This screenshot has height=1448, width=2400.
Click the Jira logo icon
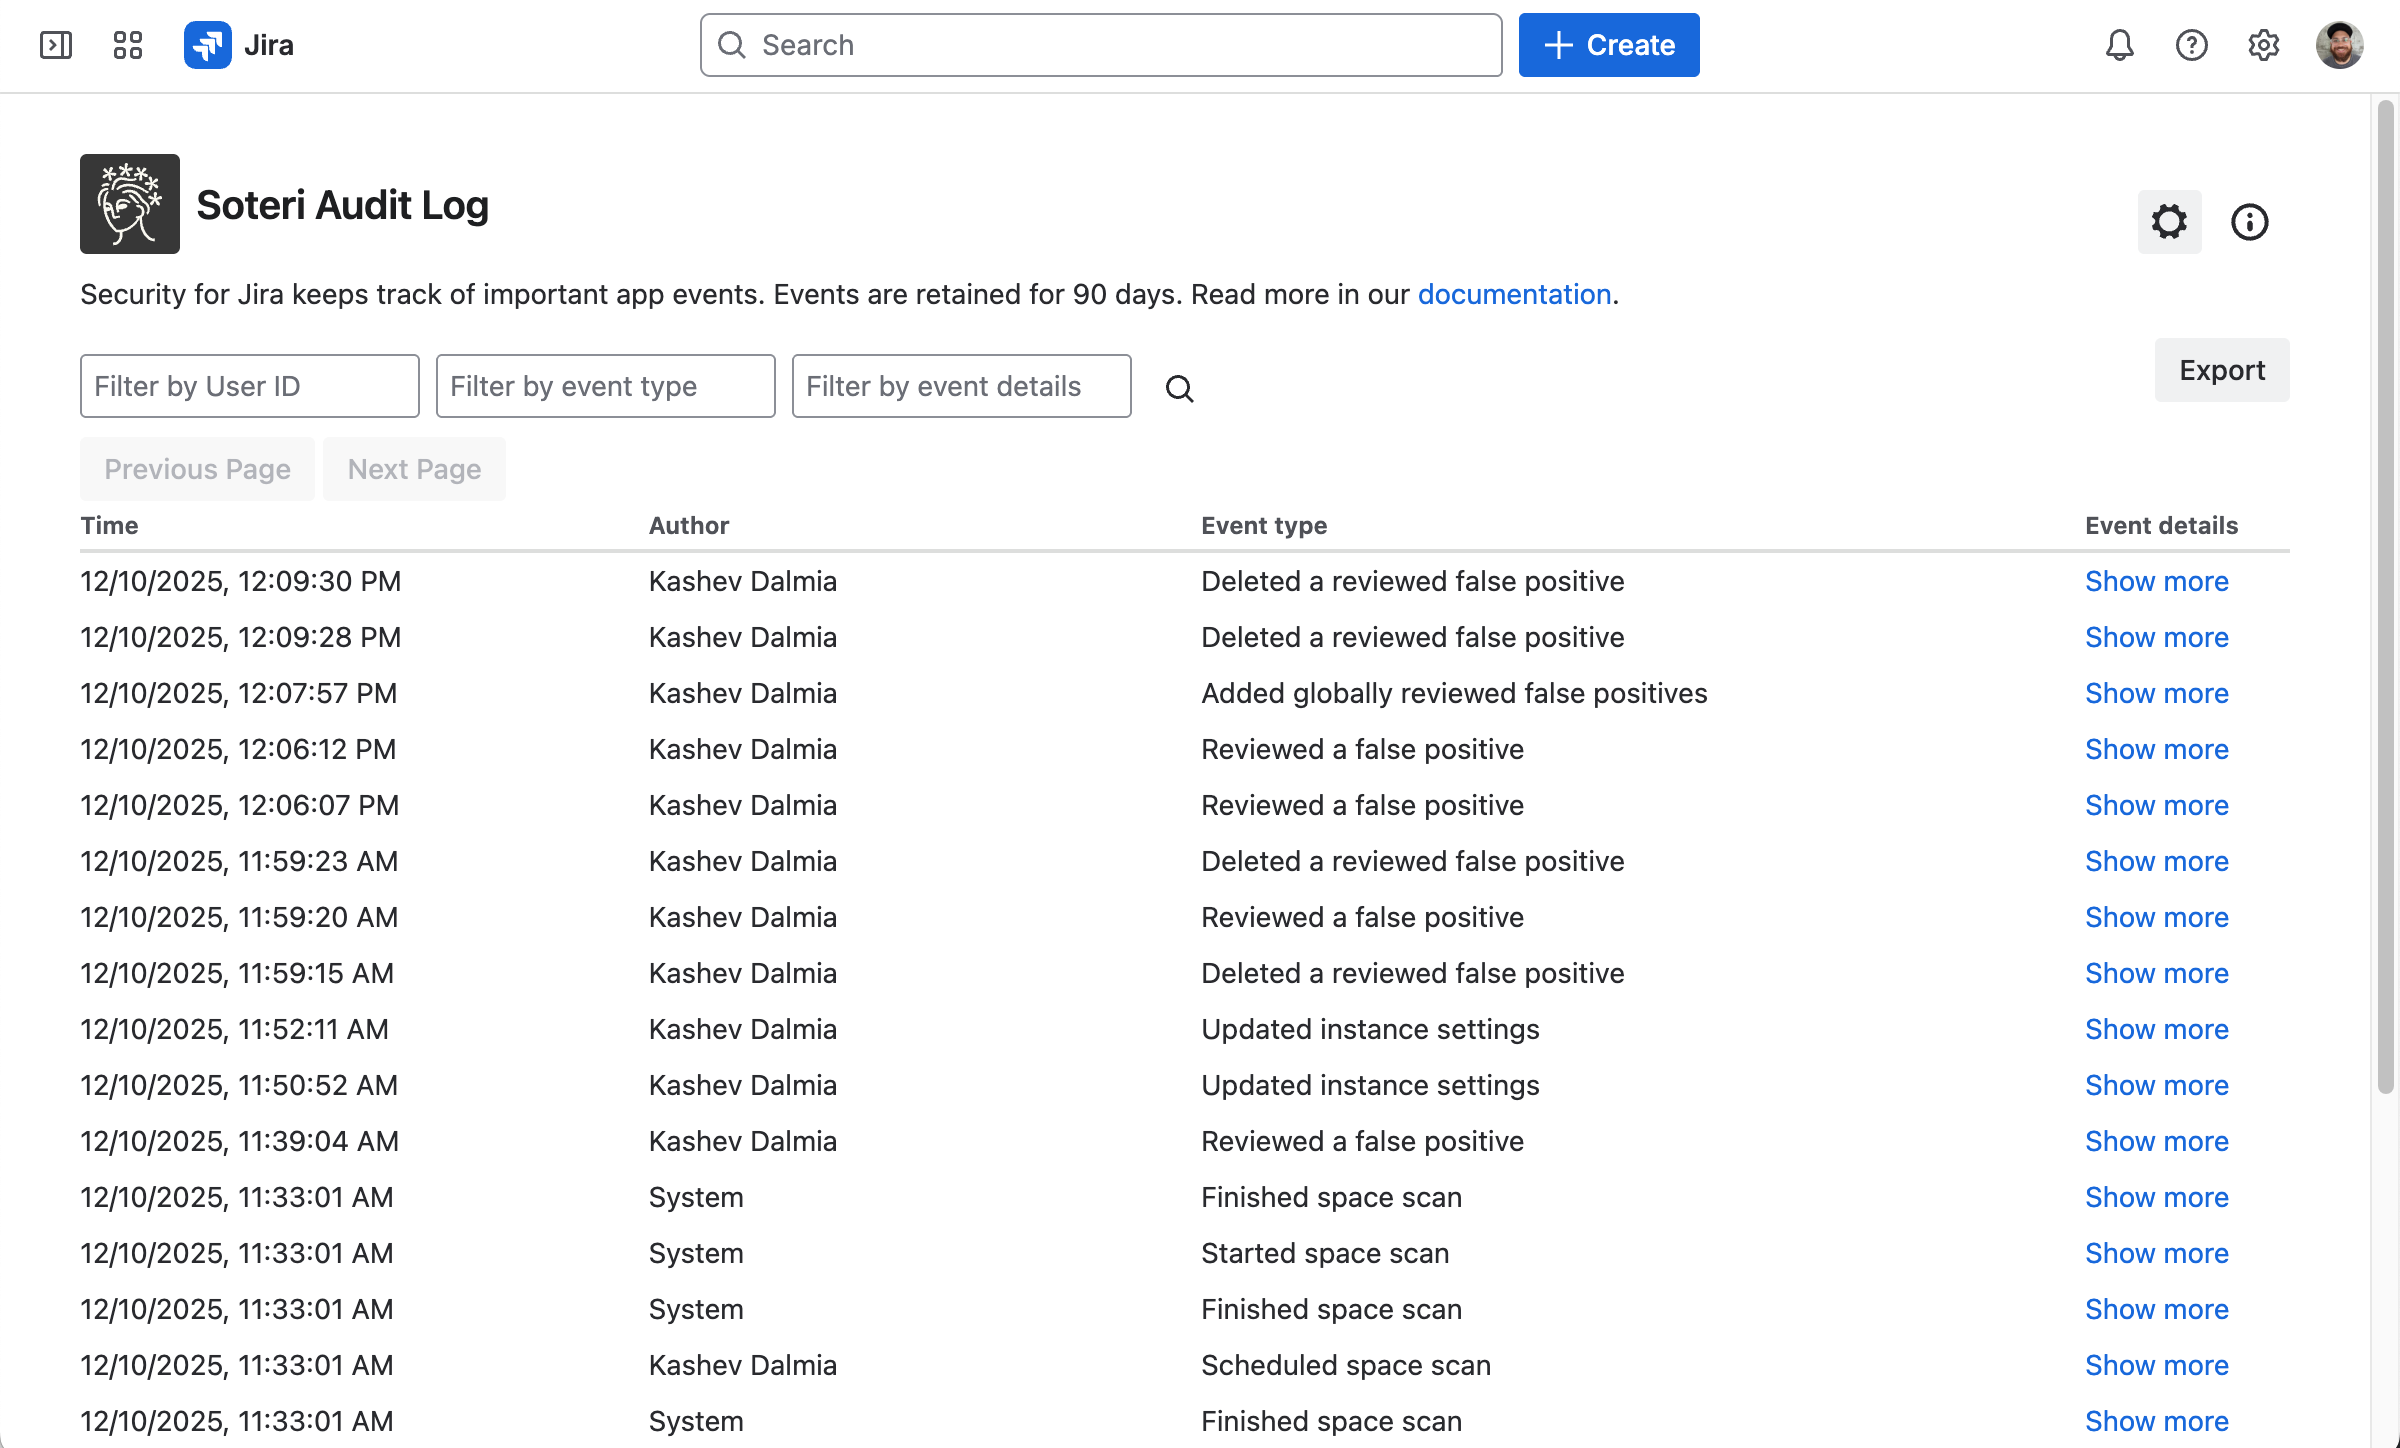pos(208,45)
